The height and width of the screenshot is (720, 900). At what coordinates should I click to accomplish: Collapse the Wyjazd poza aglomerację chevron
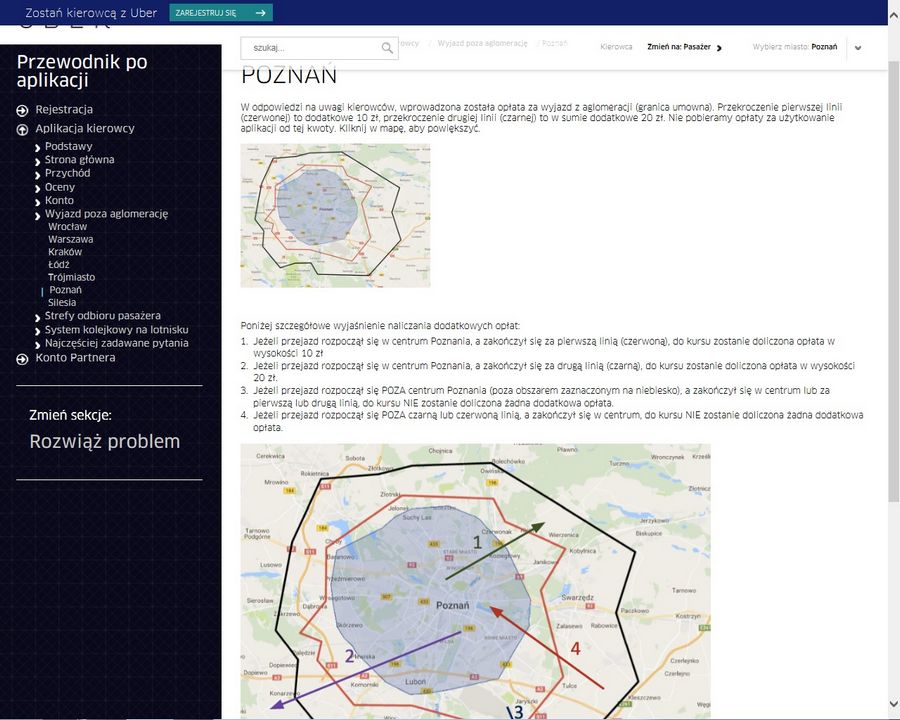(x=38, y=215)
